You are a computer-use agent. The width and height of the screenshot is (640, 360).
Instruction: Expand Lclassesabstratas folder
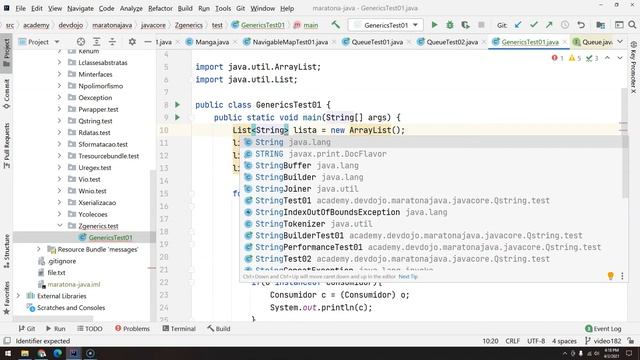60,62
